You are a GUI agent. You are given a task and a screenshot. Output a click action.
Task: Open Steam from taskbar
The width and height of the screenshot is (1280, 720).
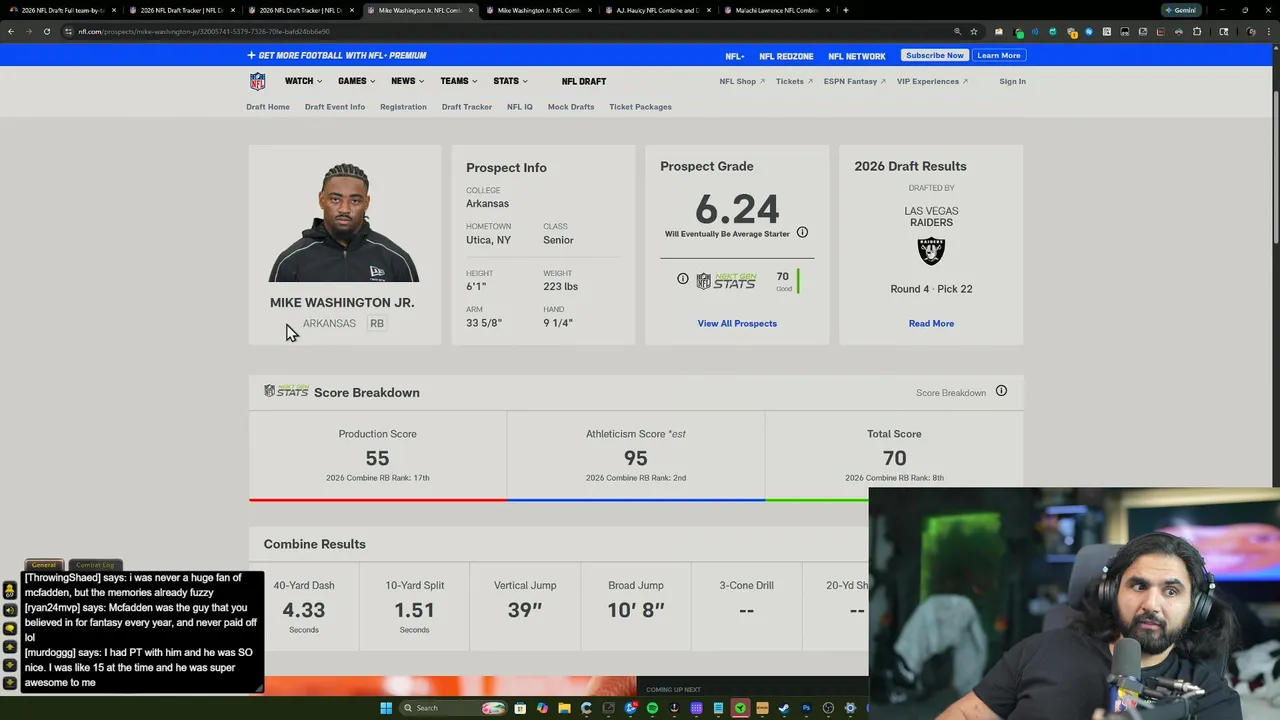tap(784, 708)
